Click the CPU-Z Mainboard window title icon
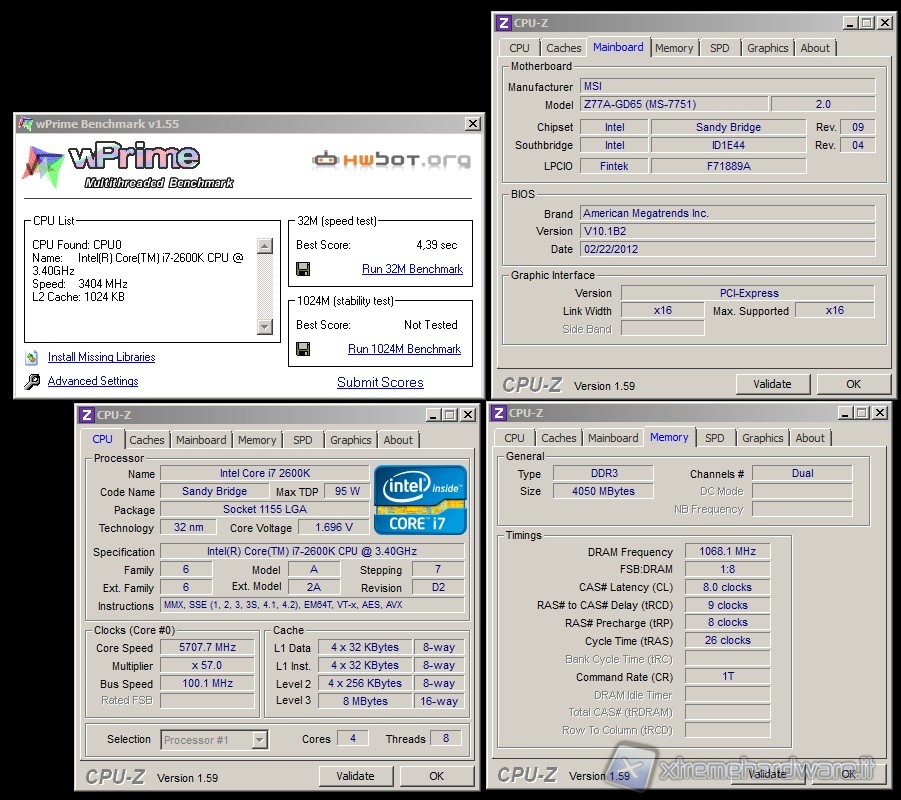This screenshot has height=800, width=901. tap(505, 23)
